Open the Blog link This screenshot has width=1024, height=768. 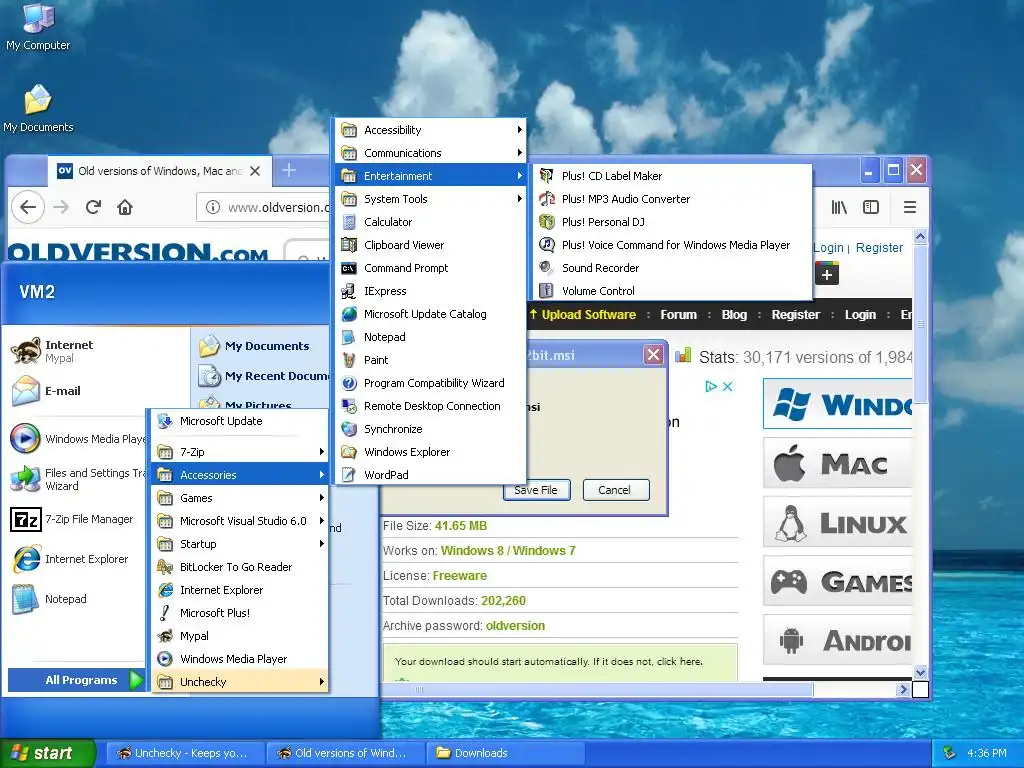(x=734, y=315)
